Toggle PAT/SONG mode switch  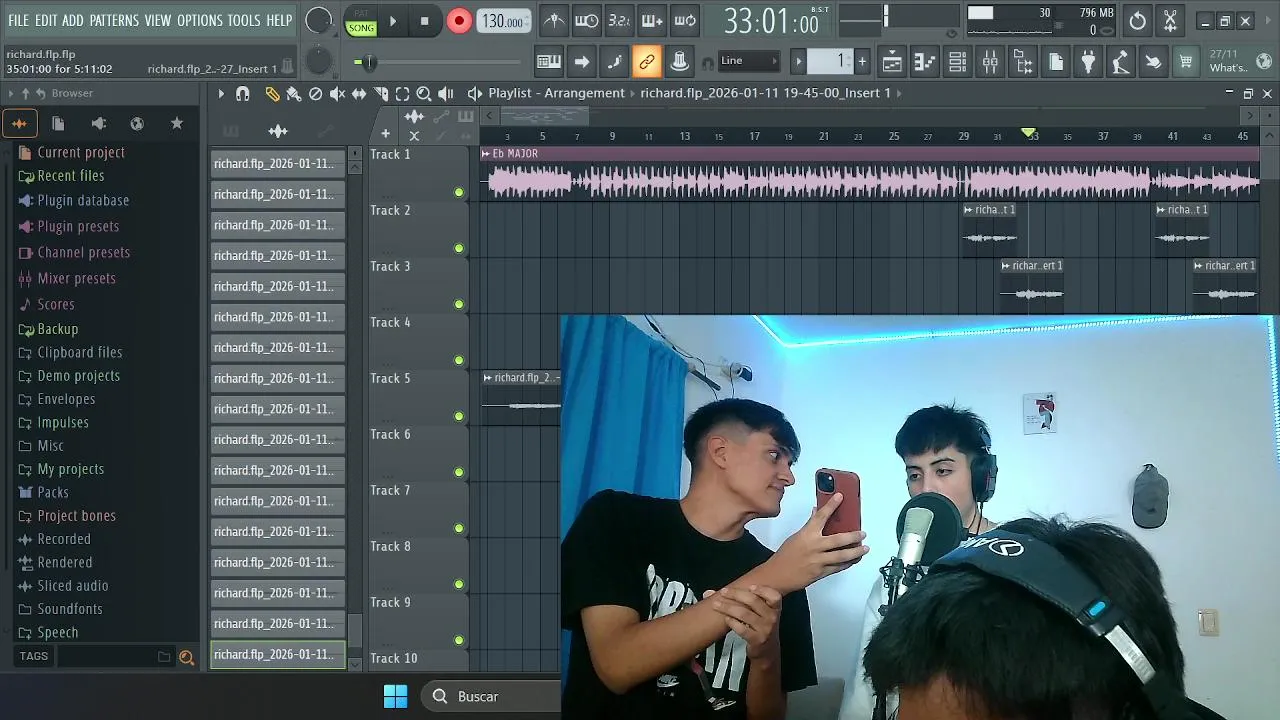tap(361, 22)
